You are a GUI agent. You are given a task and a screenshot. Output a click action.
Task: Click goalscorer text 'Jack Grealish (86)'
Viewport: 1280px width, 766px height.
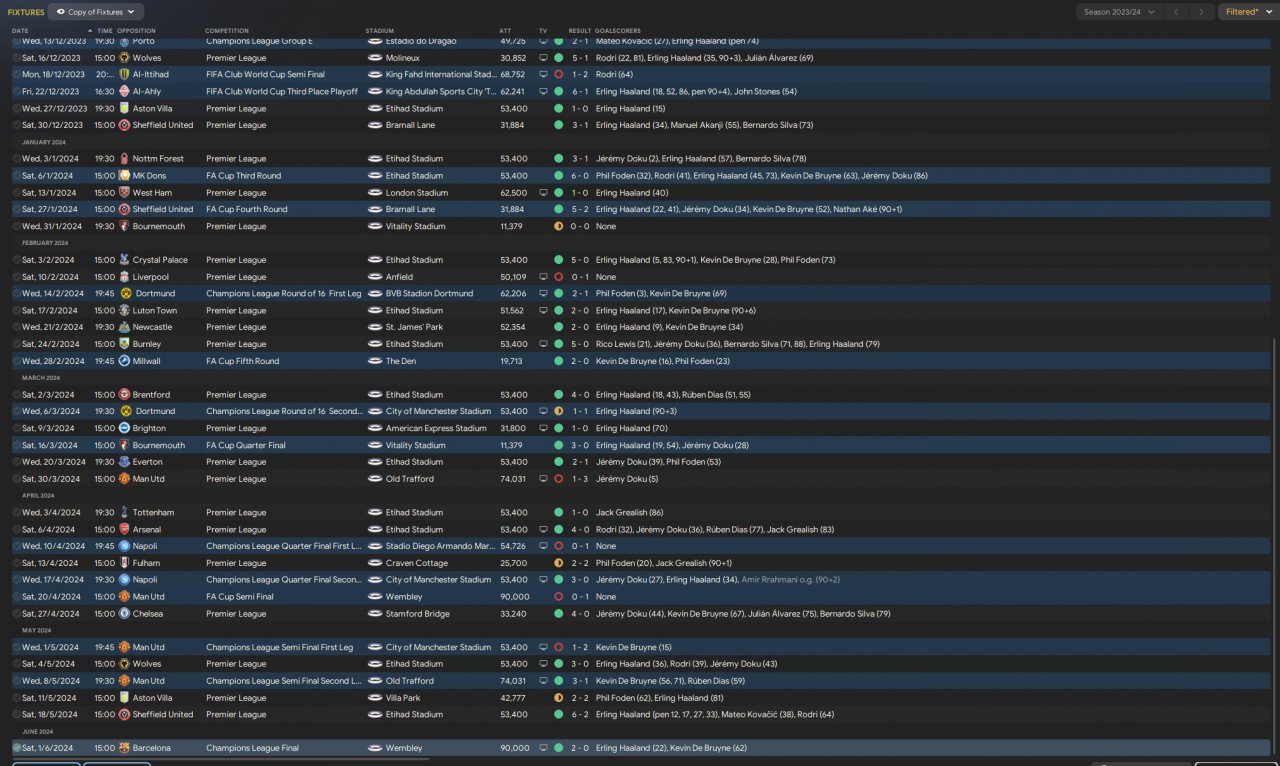[629, 513]
